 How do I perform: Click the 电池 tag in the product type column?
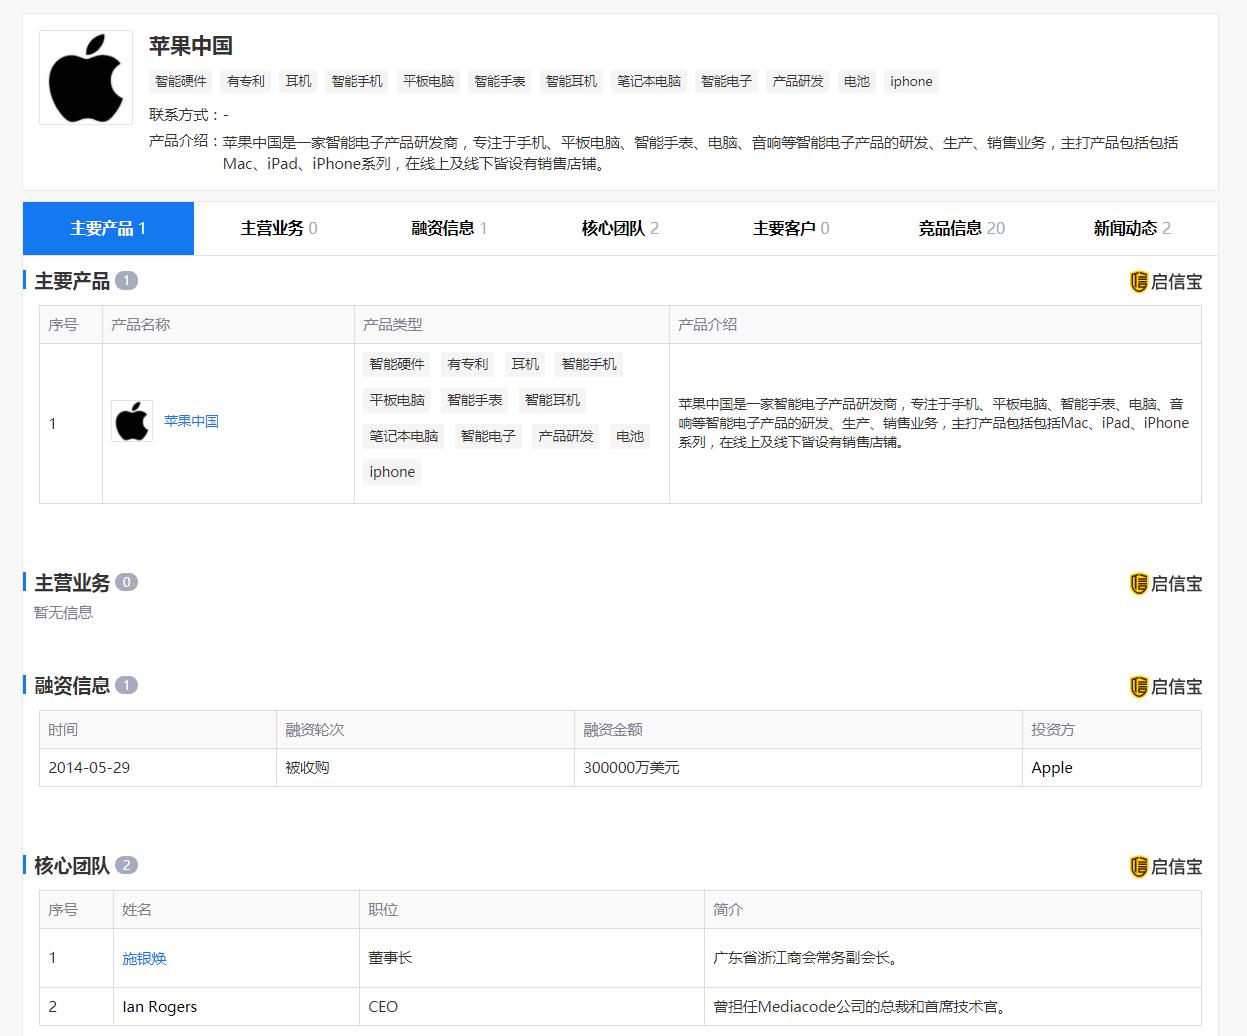(630, 436)
